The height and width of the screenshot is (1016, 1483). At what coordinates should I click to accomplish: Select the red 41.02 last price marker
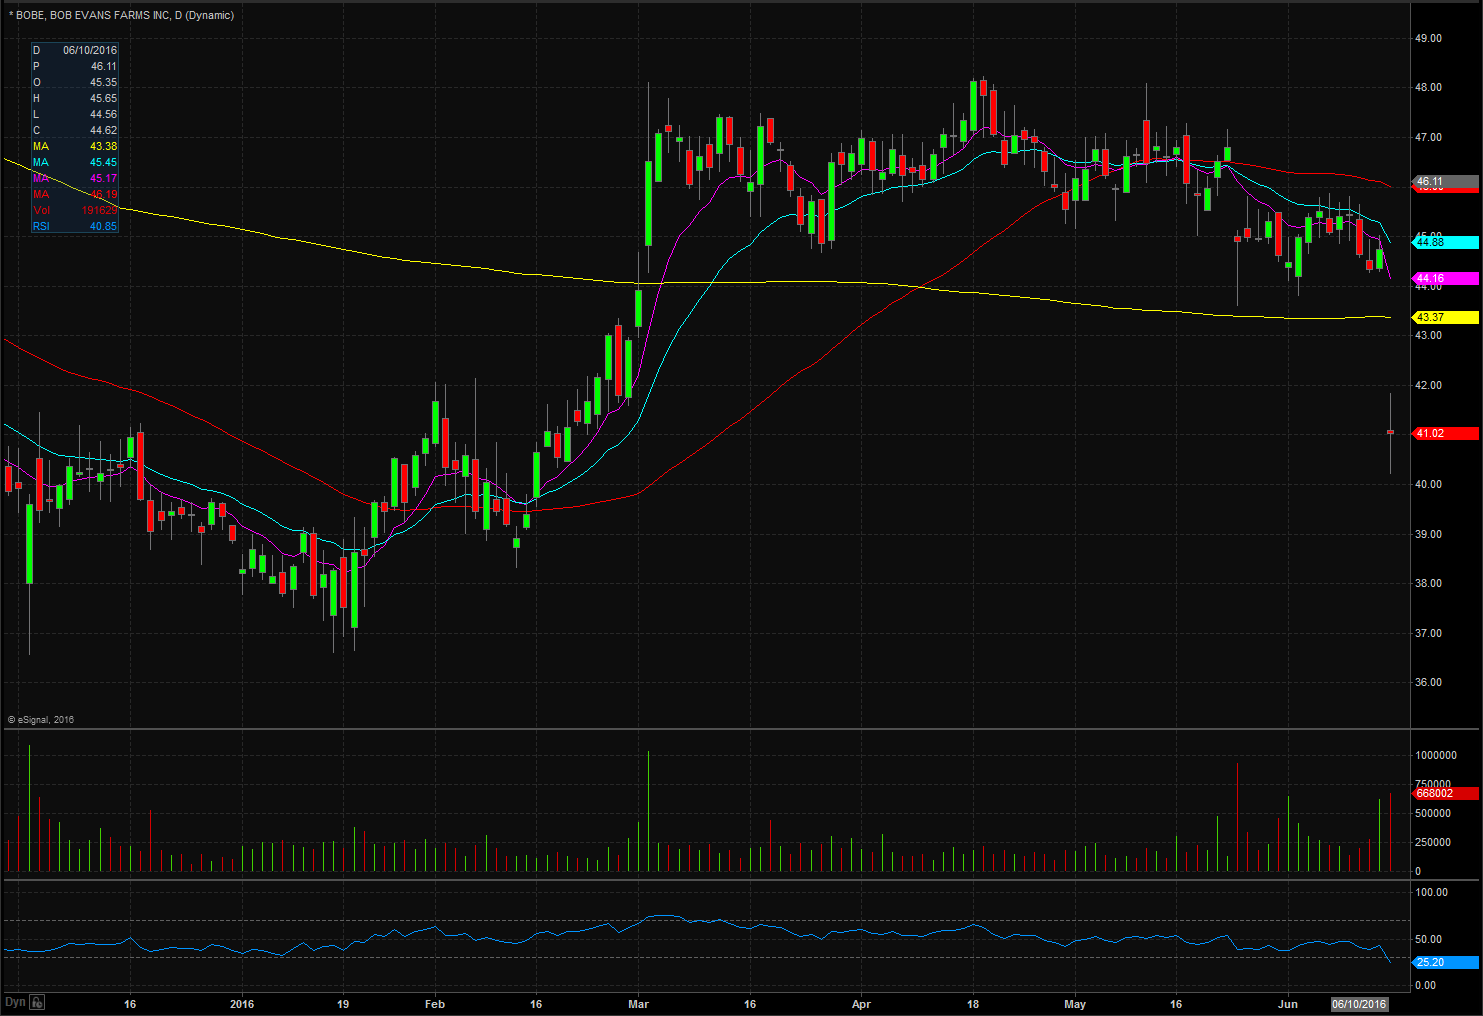(1445, 433)
